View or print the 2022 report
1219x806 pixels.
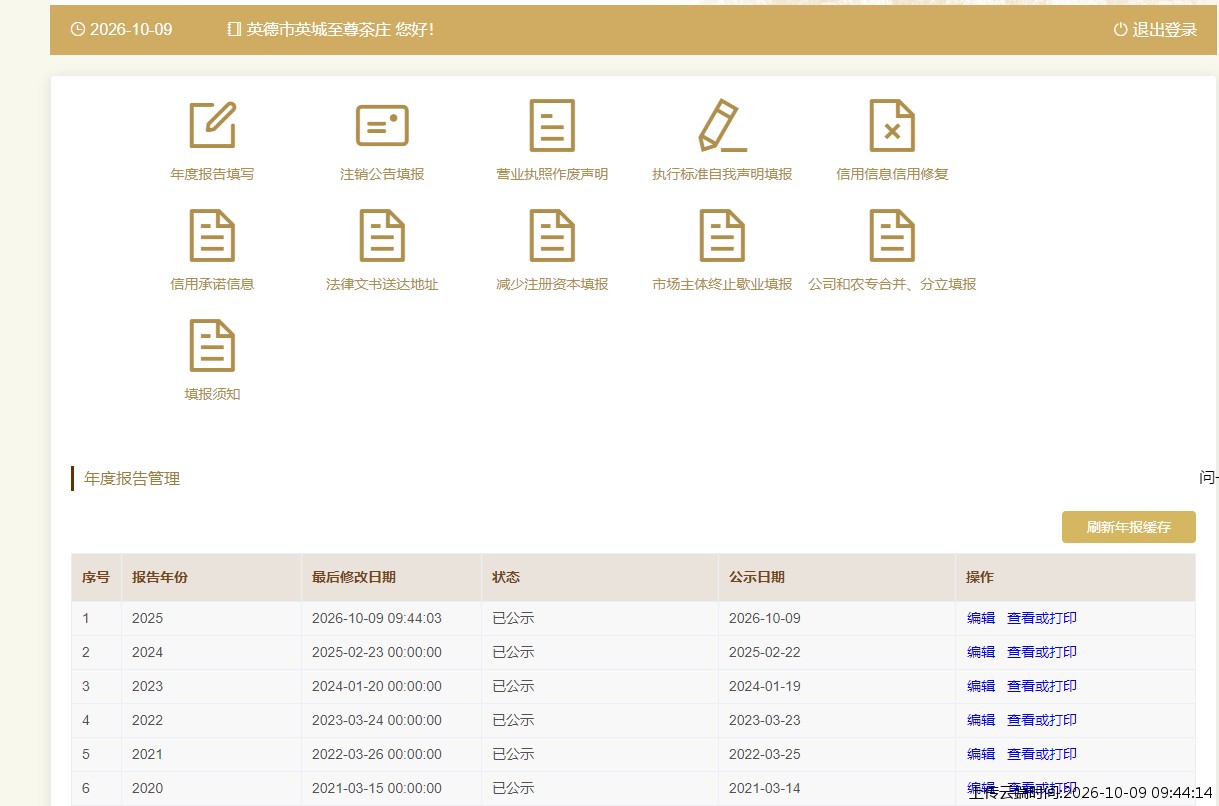pos(1042,720)
